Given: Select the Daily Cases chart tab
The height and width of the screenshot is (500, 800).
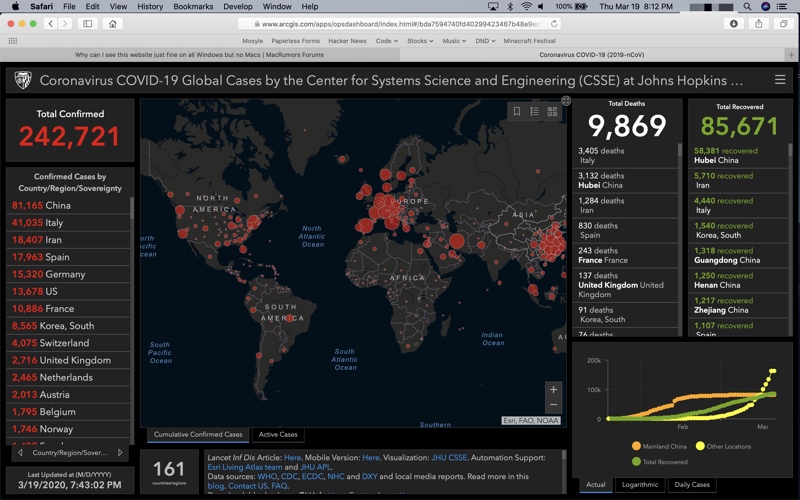Looking at the screenshot, I should 692,484.
